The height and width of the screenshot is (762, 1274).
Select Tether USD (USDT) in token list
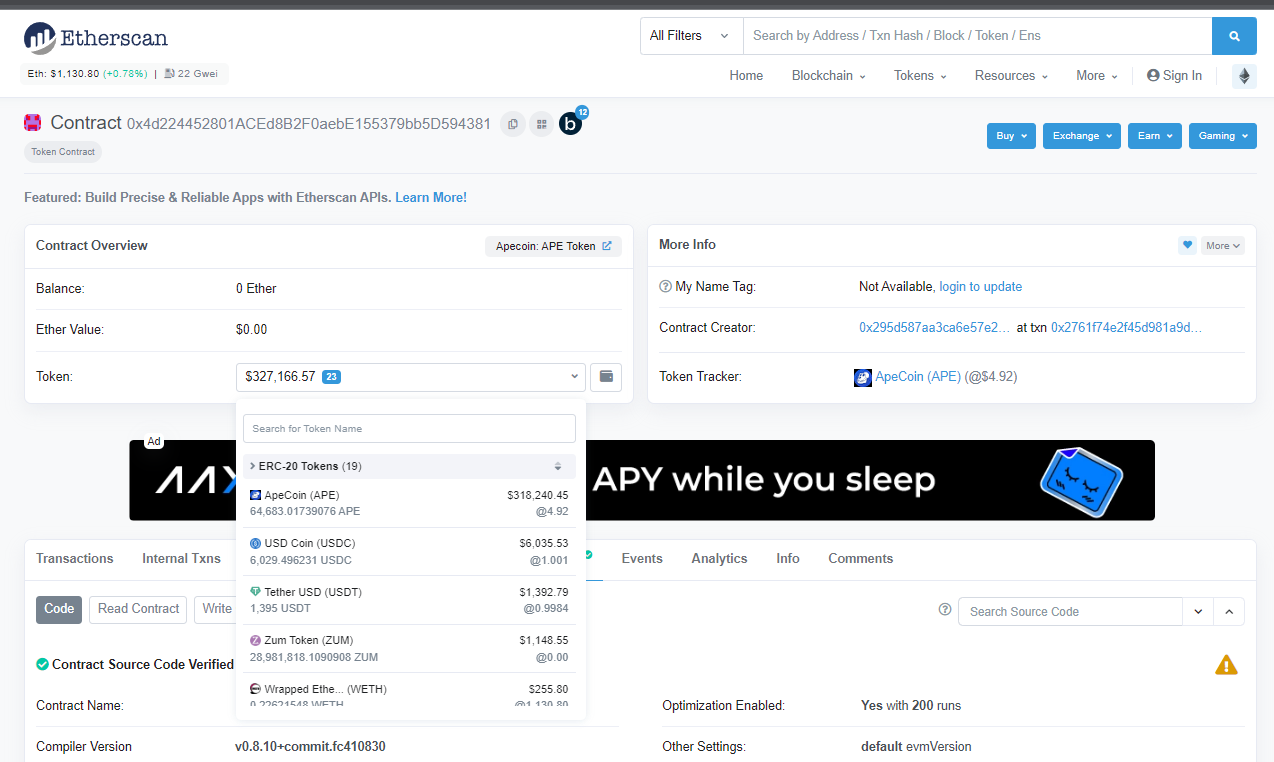coord(409,600)
